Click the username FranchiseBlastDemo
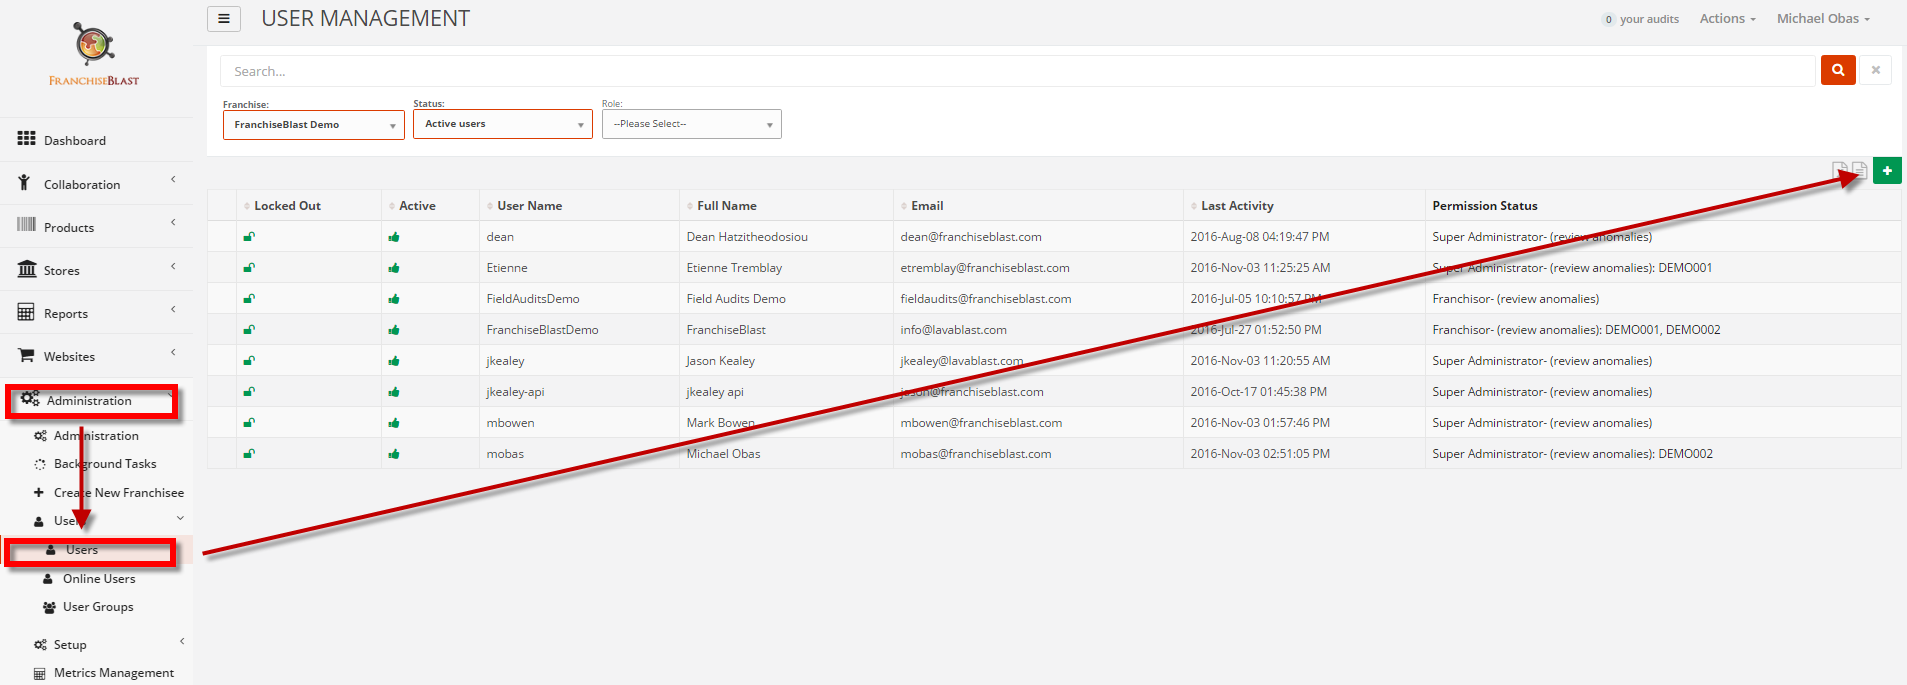The height and width of the screenshot is (685, 1907). click(x=542, y=330)
